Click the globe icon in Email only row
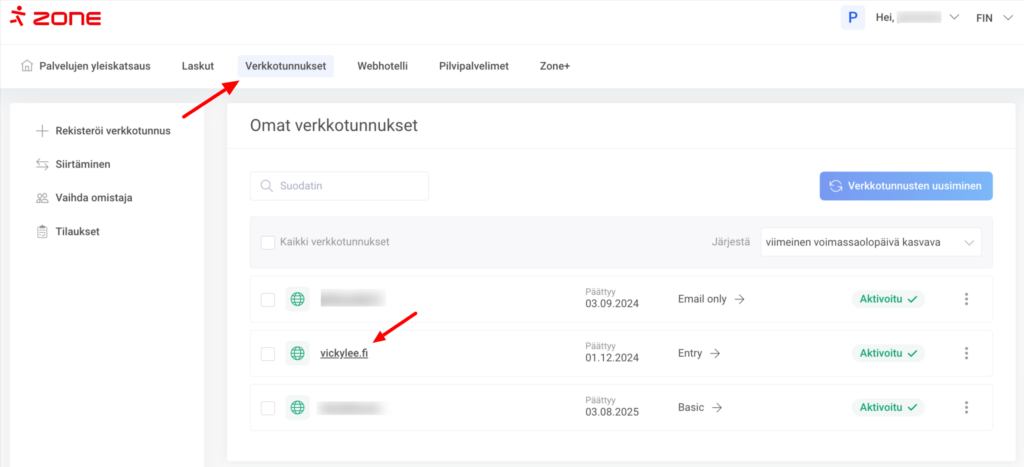 tap(297, 299)
